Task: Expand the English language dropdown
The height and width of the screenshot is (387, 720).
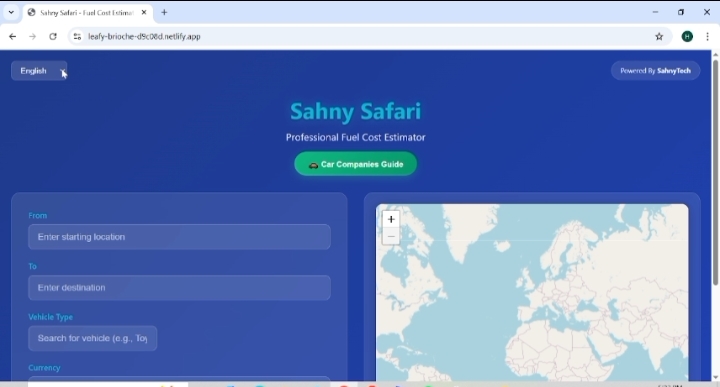Action: (x=39, y=71)
